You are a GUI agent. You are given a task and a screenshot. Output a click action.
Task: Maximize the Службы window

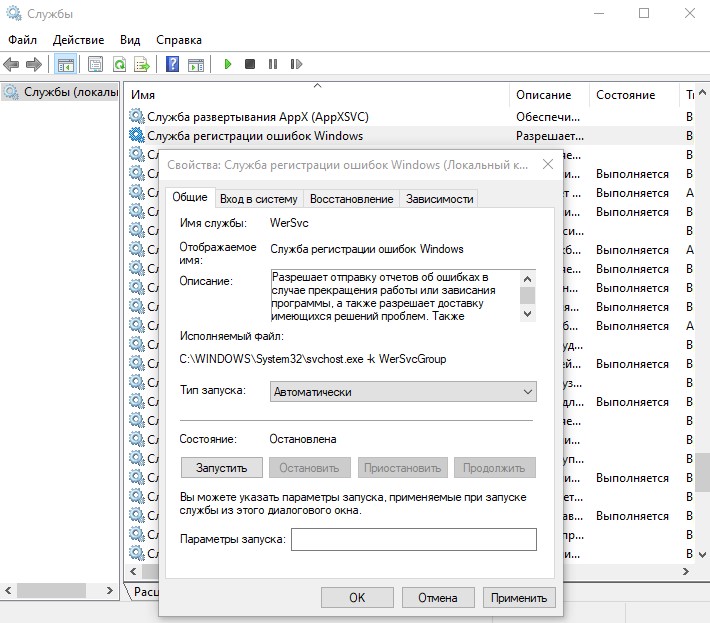point(644,14)
